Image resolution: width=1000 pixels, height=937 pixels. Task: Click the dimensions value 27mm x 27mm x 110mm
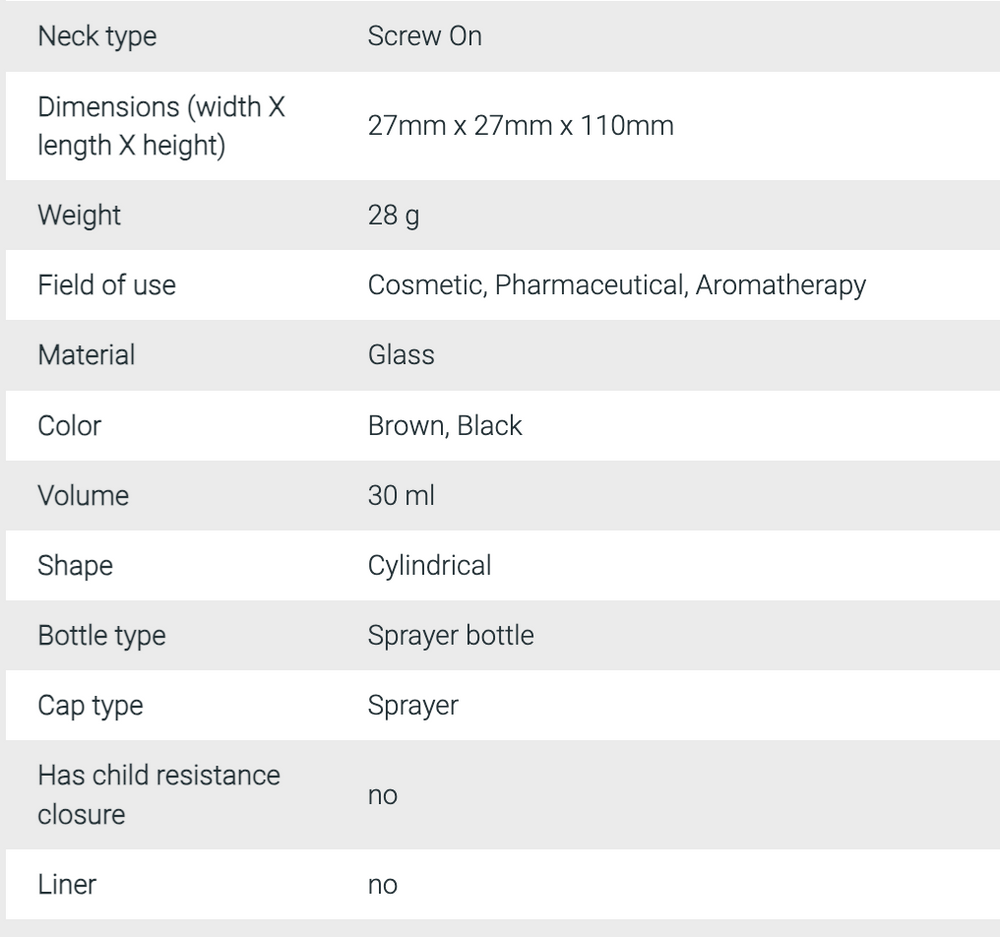click(520, 126)
